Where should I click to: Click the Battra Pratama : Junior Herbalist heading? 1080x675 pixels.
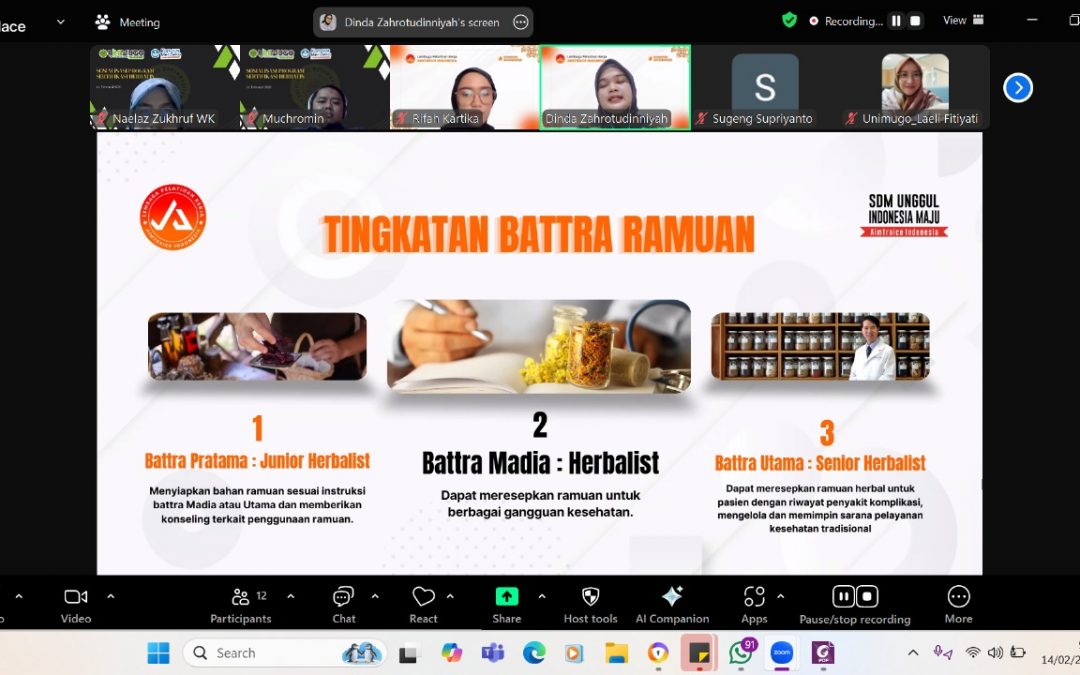[257, 461]
